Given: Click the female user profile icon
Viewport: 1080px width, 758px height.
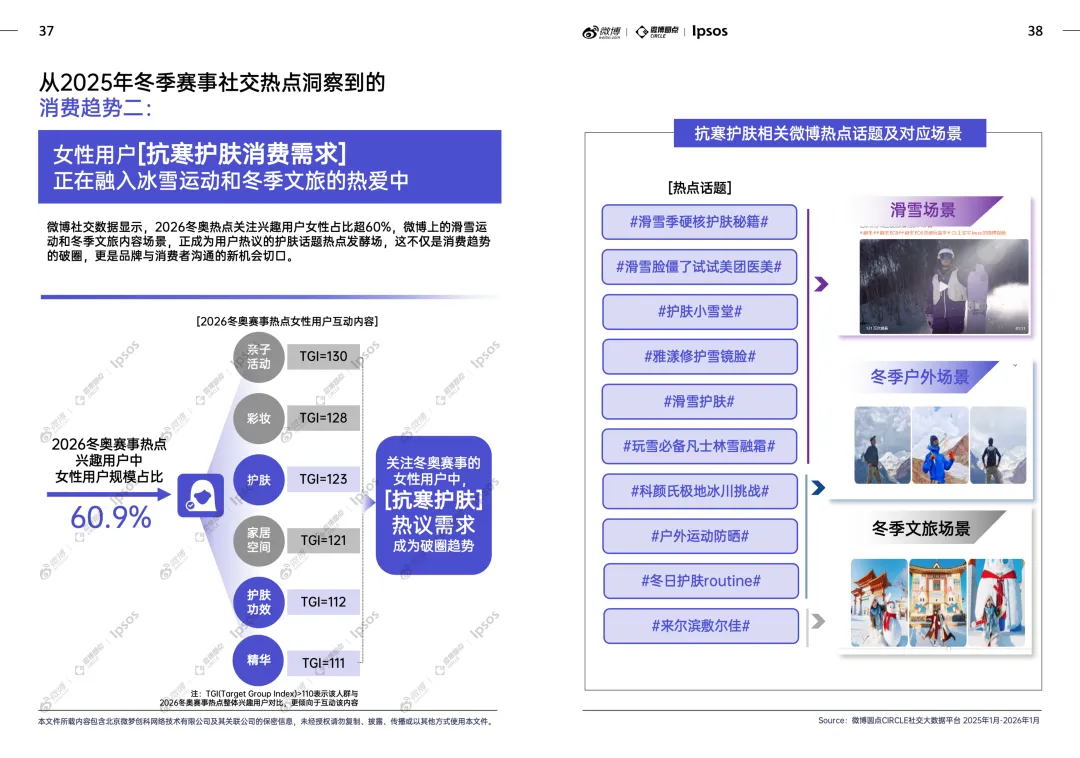Looking at the screenshot, I should (x=200, y=495).
